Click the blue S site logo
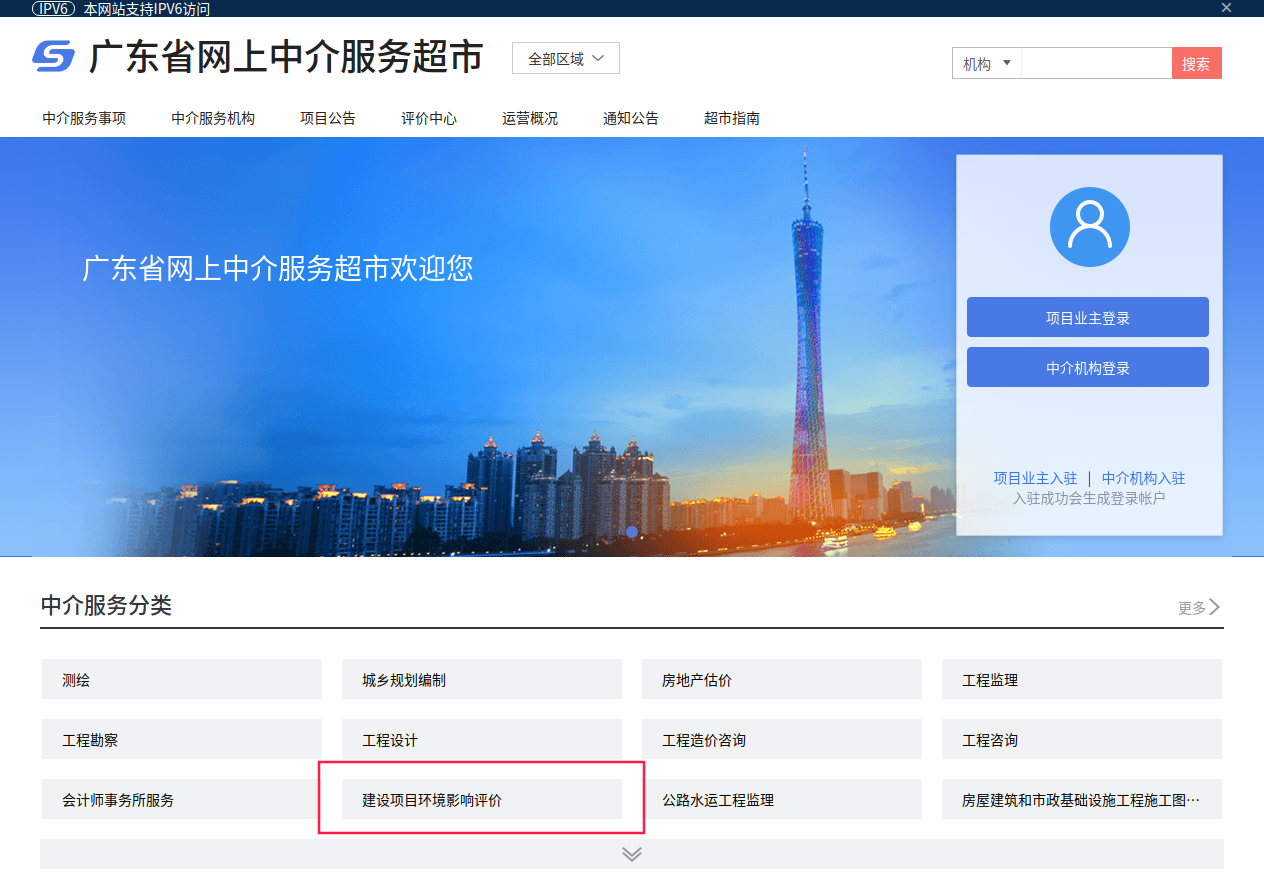 pos(53,57)
